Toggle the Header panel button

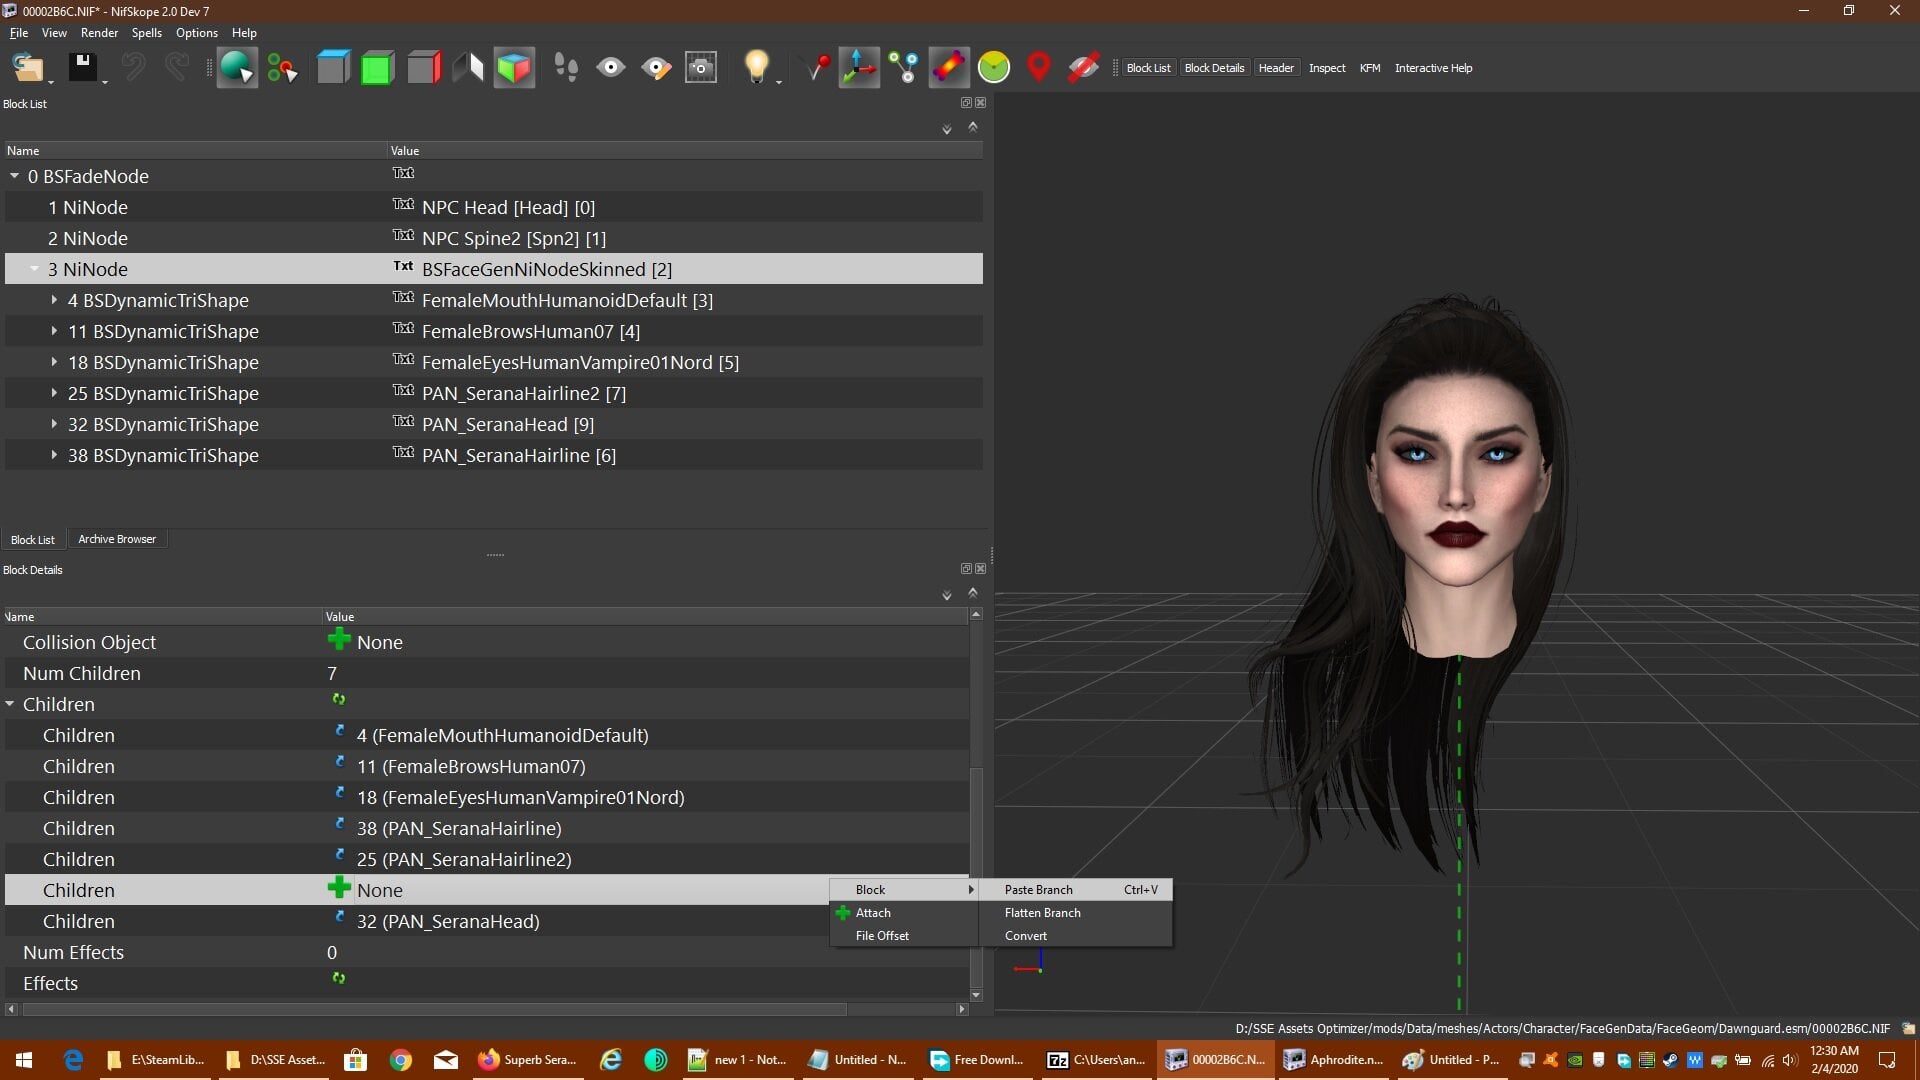pyautogui.click(x=1275, y=68)
